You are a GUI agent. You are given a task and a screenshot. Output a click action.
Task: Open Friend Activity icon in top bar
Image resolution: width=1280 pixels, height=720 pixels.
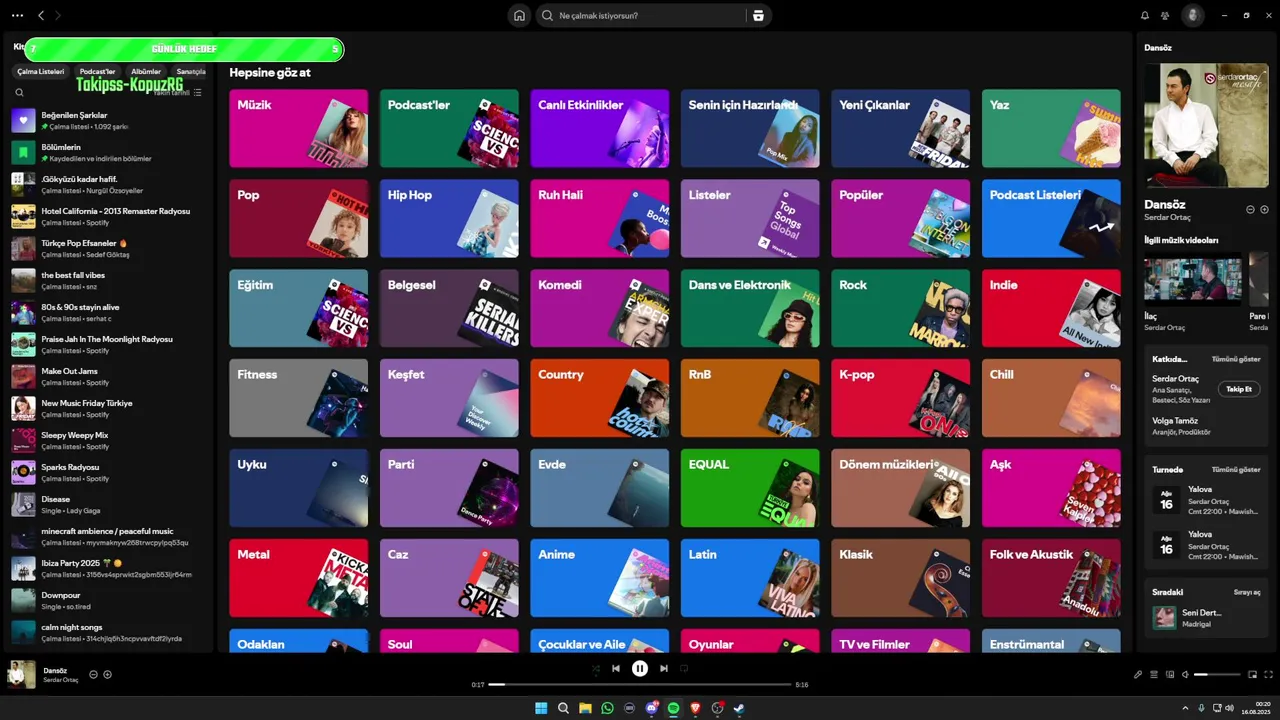pos(1165,15)
